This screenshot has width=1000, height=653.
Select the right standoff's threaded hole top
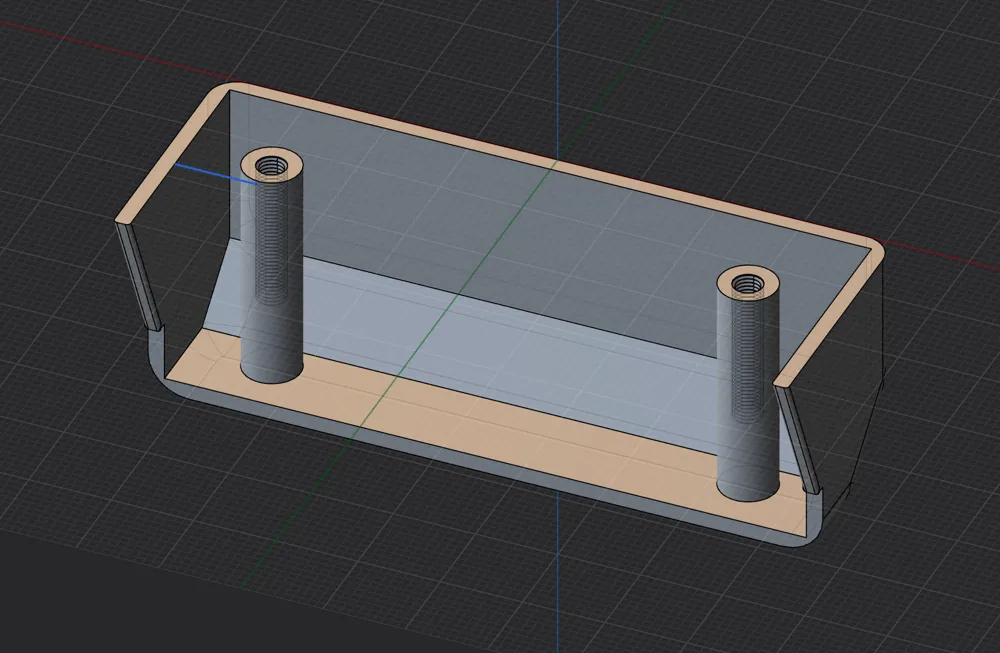748,285
